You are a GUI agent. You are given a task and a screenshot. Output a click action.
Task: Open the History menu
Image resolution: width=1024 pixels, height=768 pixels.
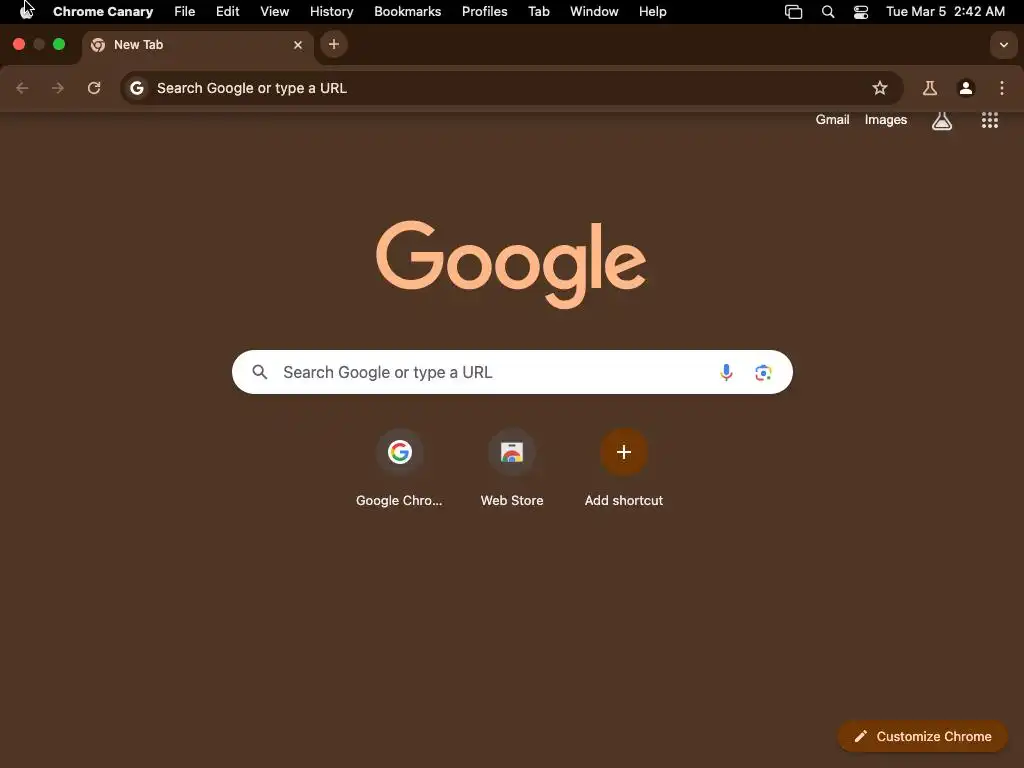(x=331, y=11)
